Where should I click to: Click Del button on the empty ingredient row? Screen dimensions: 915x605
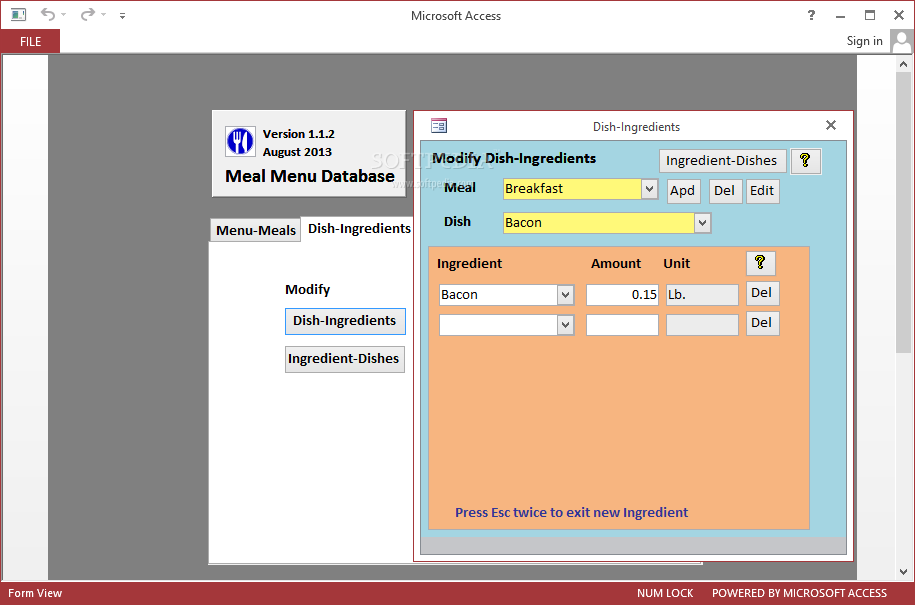[763, 324]
